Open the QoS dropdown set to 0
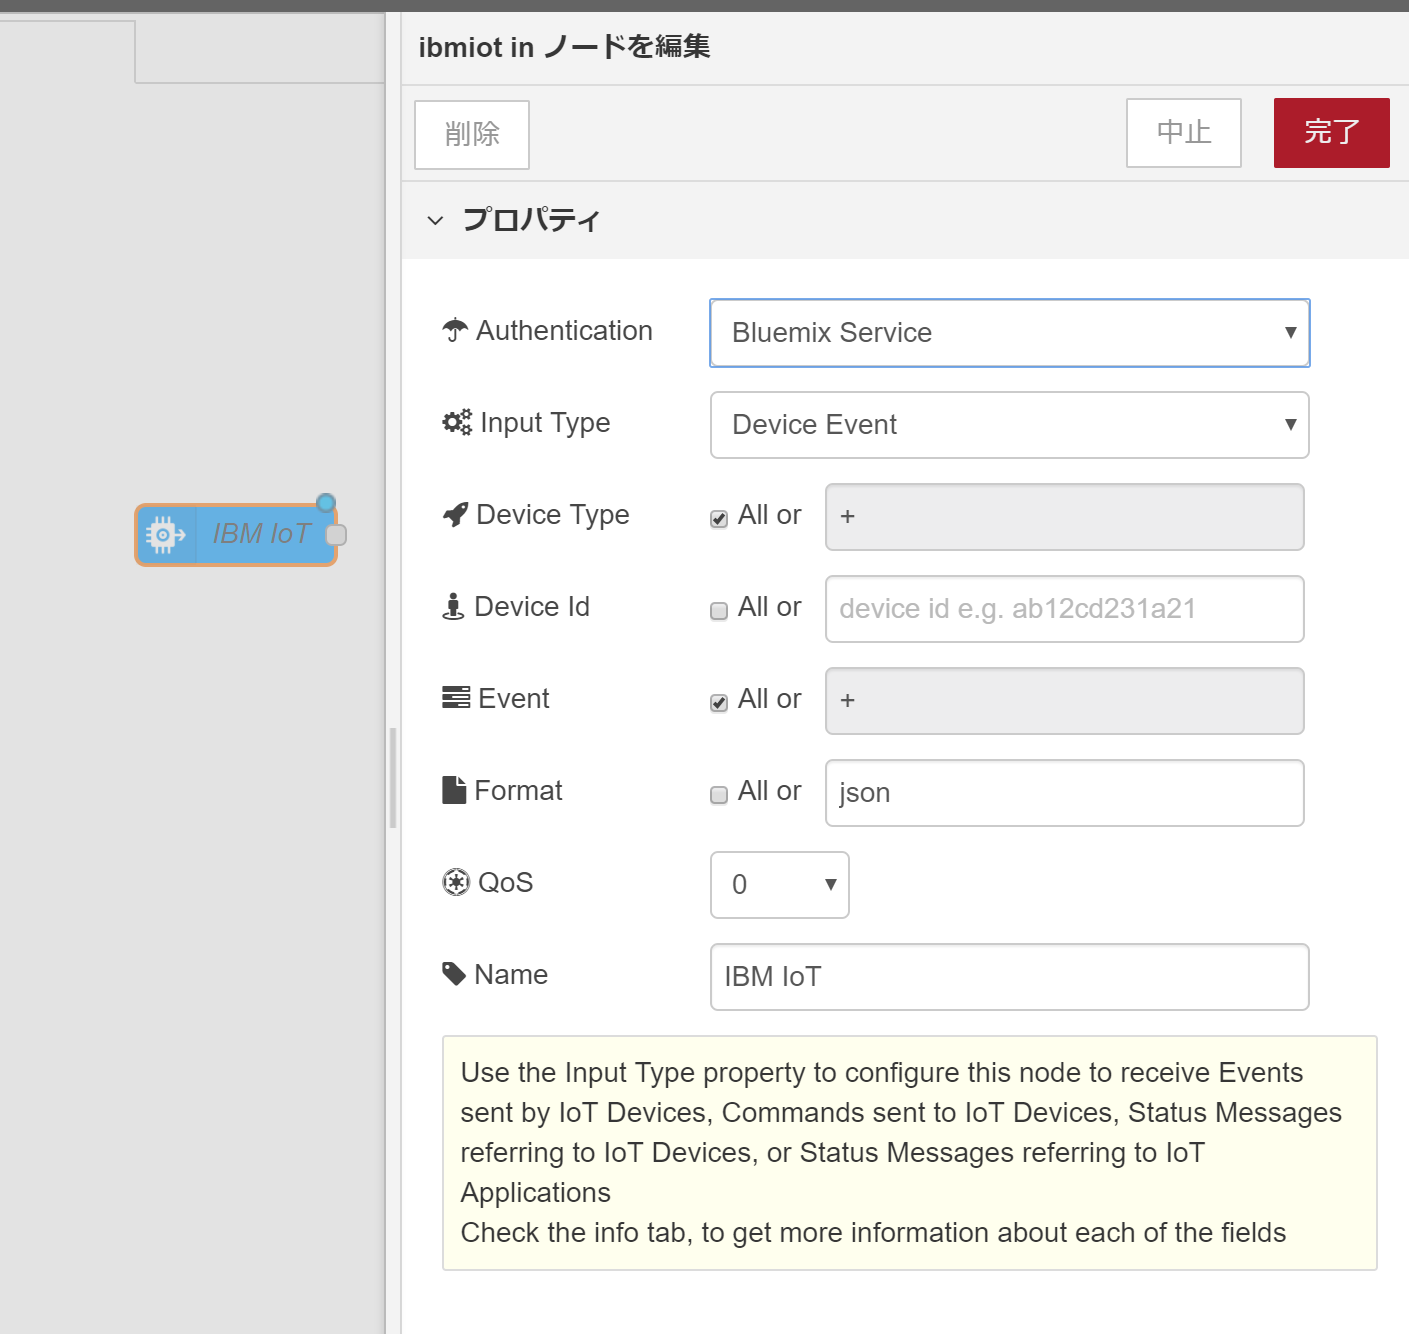Image resolution: width=1409 pixels, height=1334 pixels. [x=780, y=885]
